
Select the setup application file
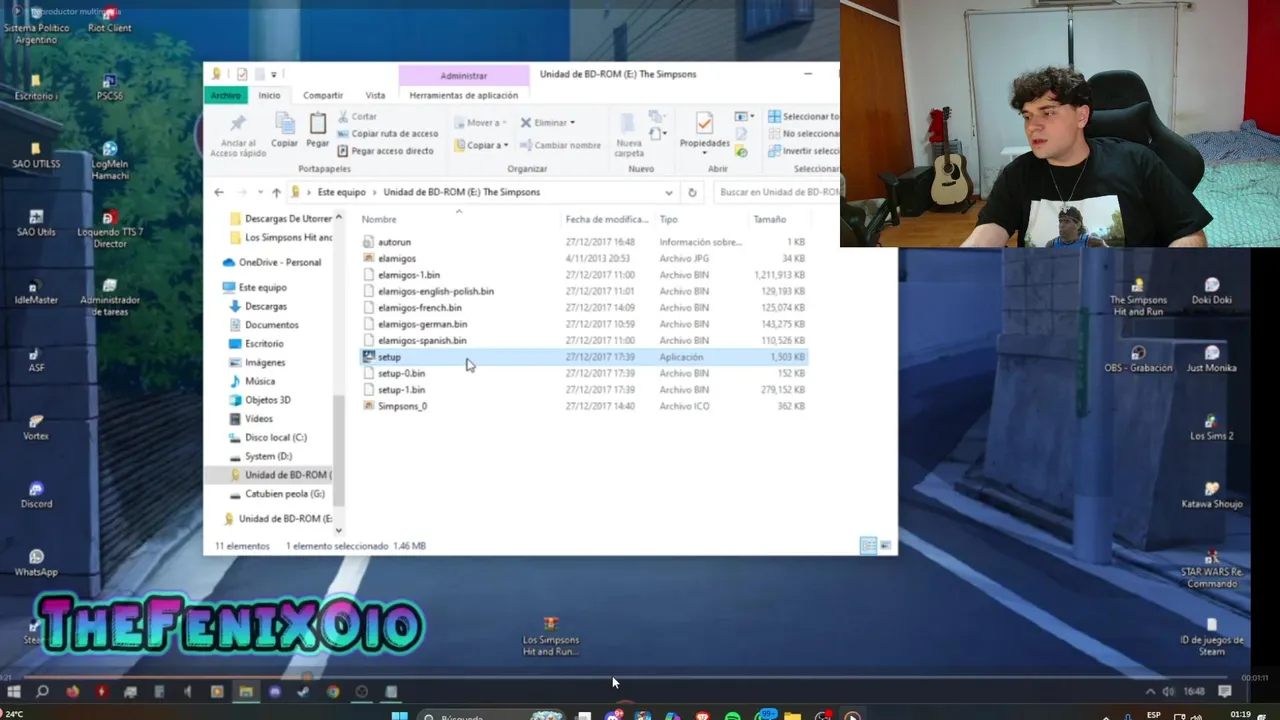tap(583, 357)
